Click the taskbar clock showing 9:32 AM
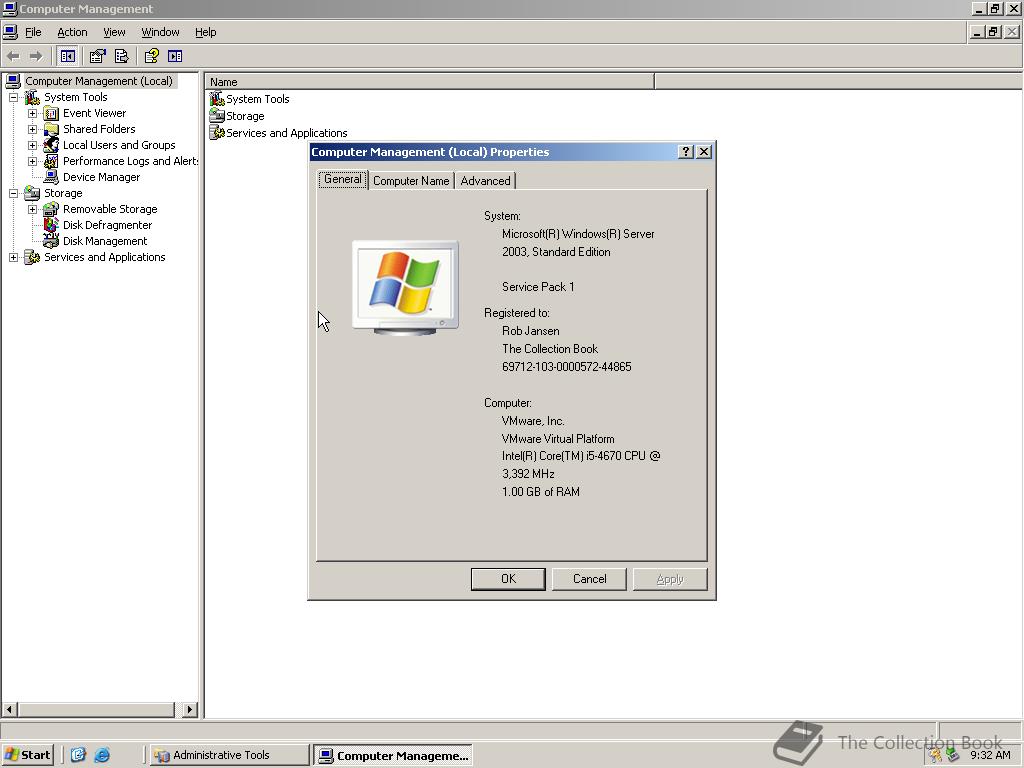 (990, 755)
